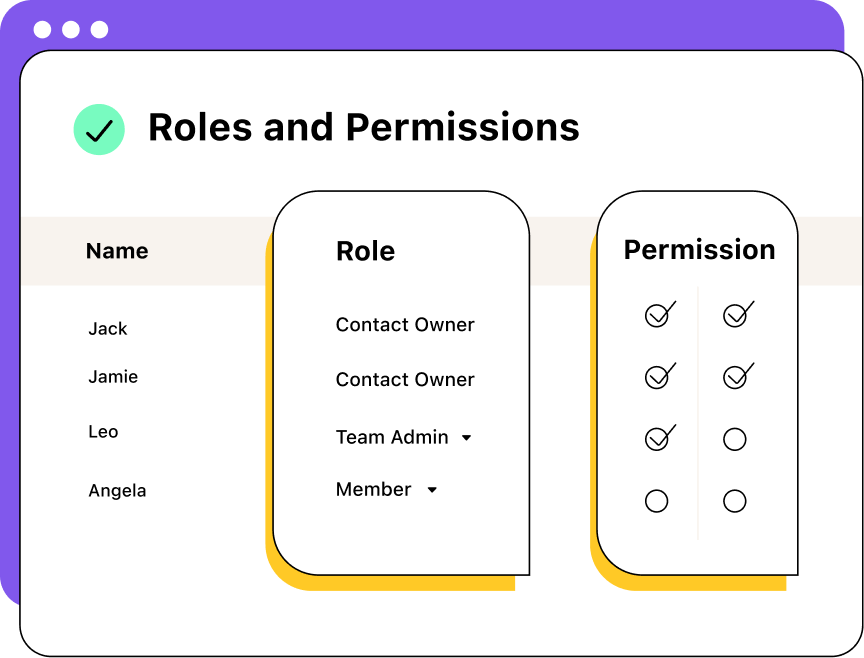Open the Team Admin role dropdown arrow
Viewport: 864px width, 658px height.
point(466,438)
